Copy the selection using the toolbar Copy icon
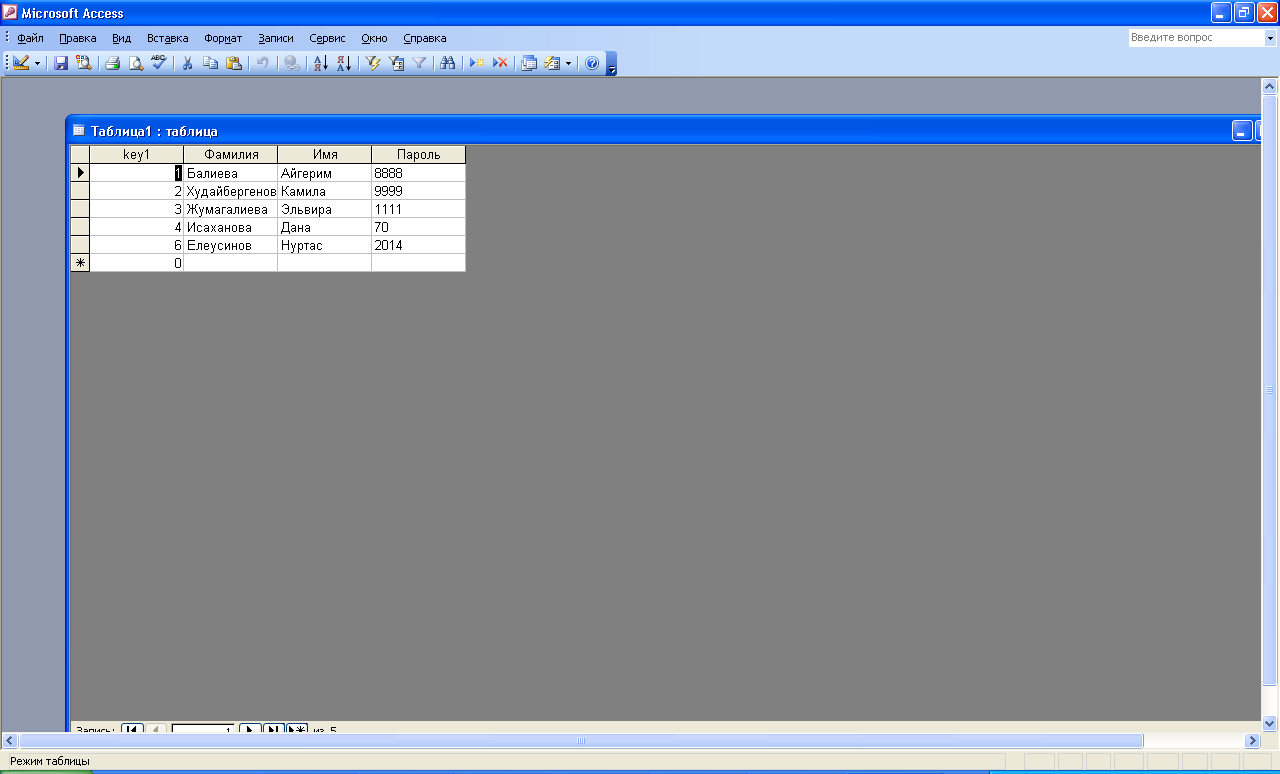Viewport: 1280px width, 774px height. 210,63
